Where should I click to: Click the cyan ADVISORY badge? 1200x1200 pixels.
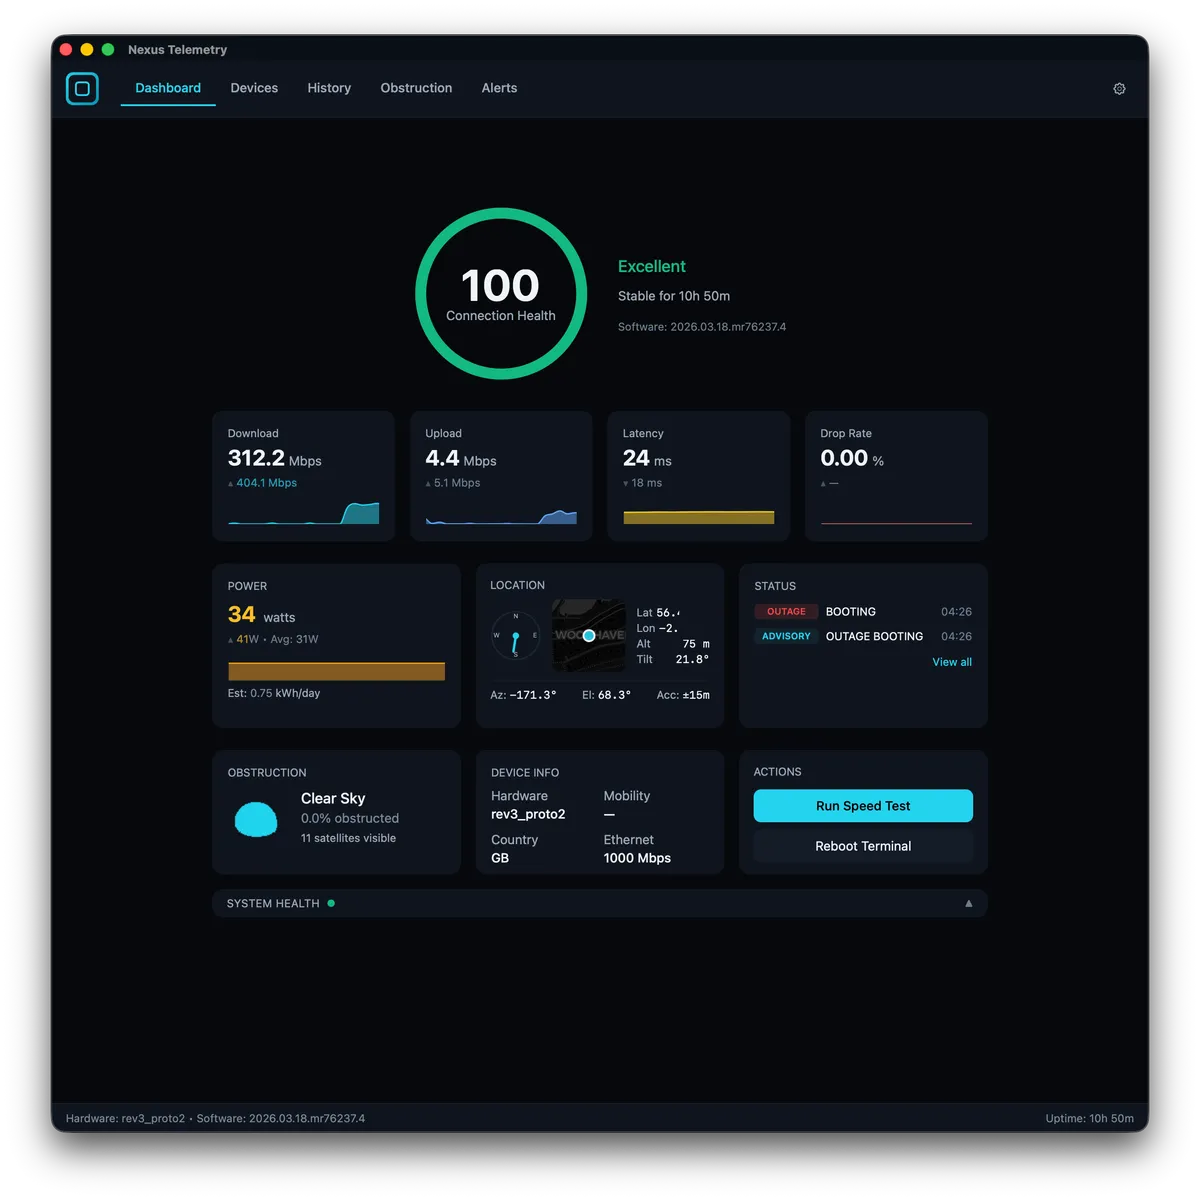click(786, 636)
